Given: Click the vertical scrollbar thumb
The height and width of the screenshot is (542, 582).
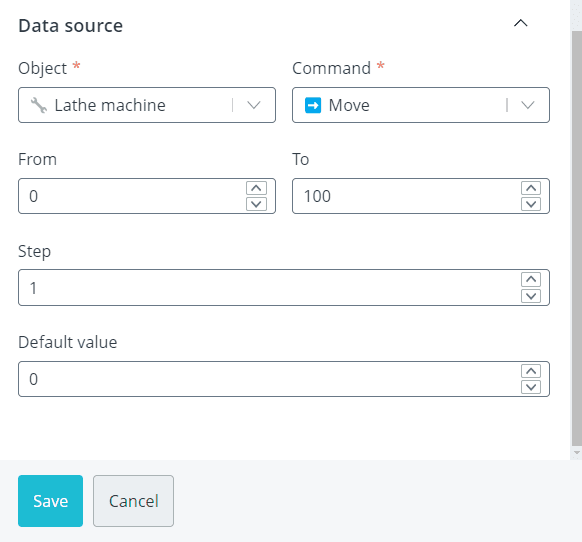Looking at the screenshot, I should 577,238.
